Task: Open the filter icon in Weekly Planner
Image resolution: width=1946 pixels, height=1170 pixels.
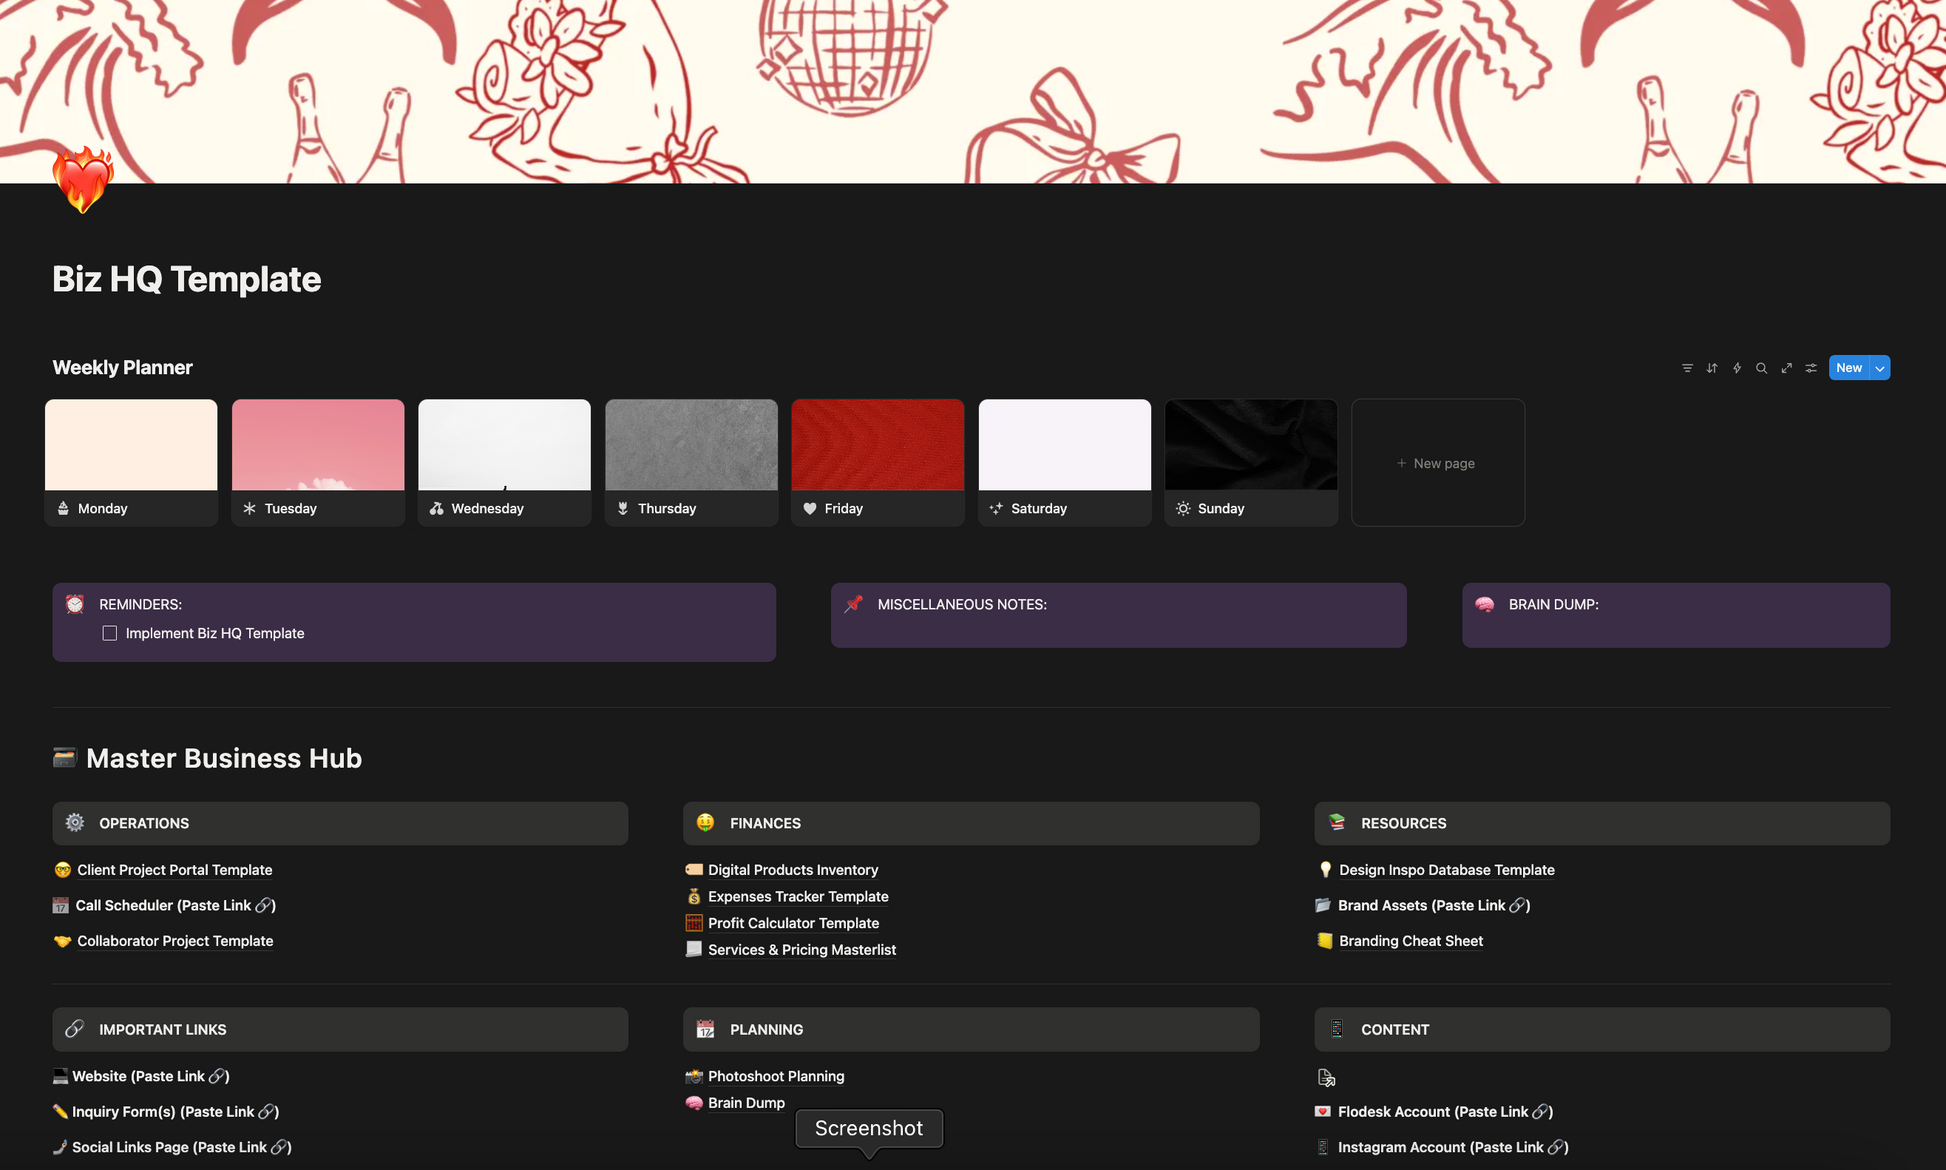Action: coord(1687,368)
